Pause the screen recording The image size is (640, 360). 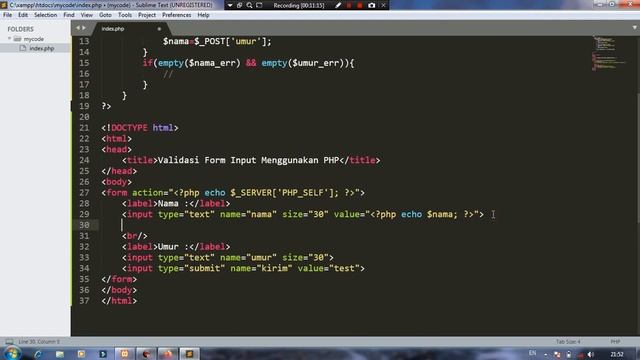(x=349, y=5)
